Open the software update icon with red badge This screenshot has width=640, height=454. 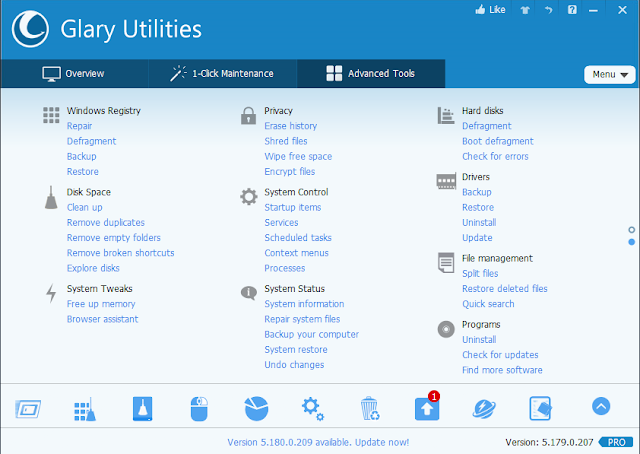[x=427, y=407]
